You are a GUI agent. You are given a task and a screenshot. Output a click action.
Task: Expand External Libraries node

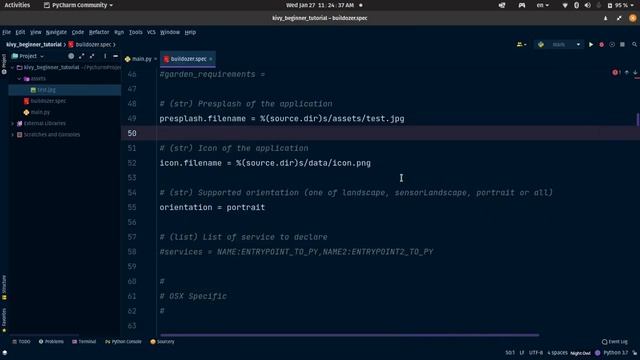[13, 123]
